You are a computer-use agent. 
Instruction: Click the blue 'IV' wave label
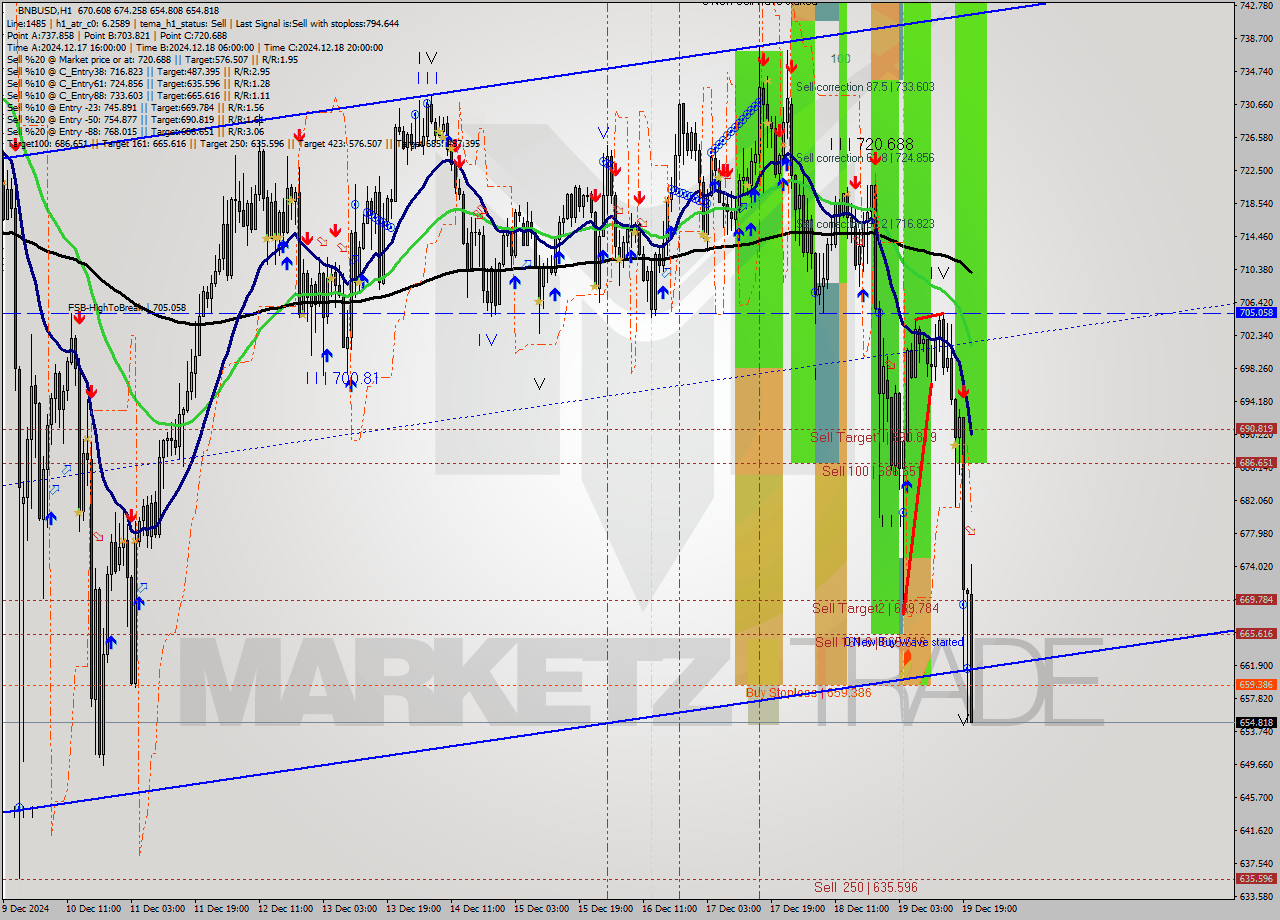[x=487, y=340]
